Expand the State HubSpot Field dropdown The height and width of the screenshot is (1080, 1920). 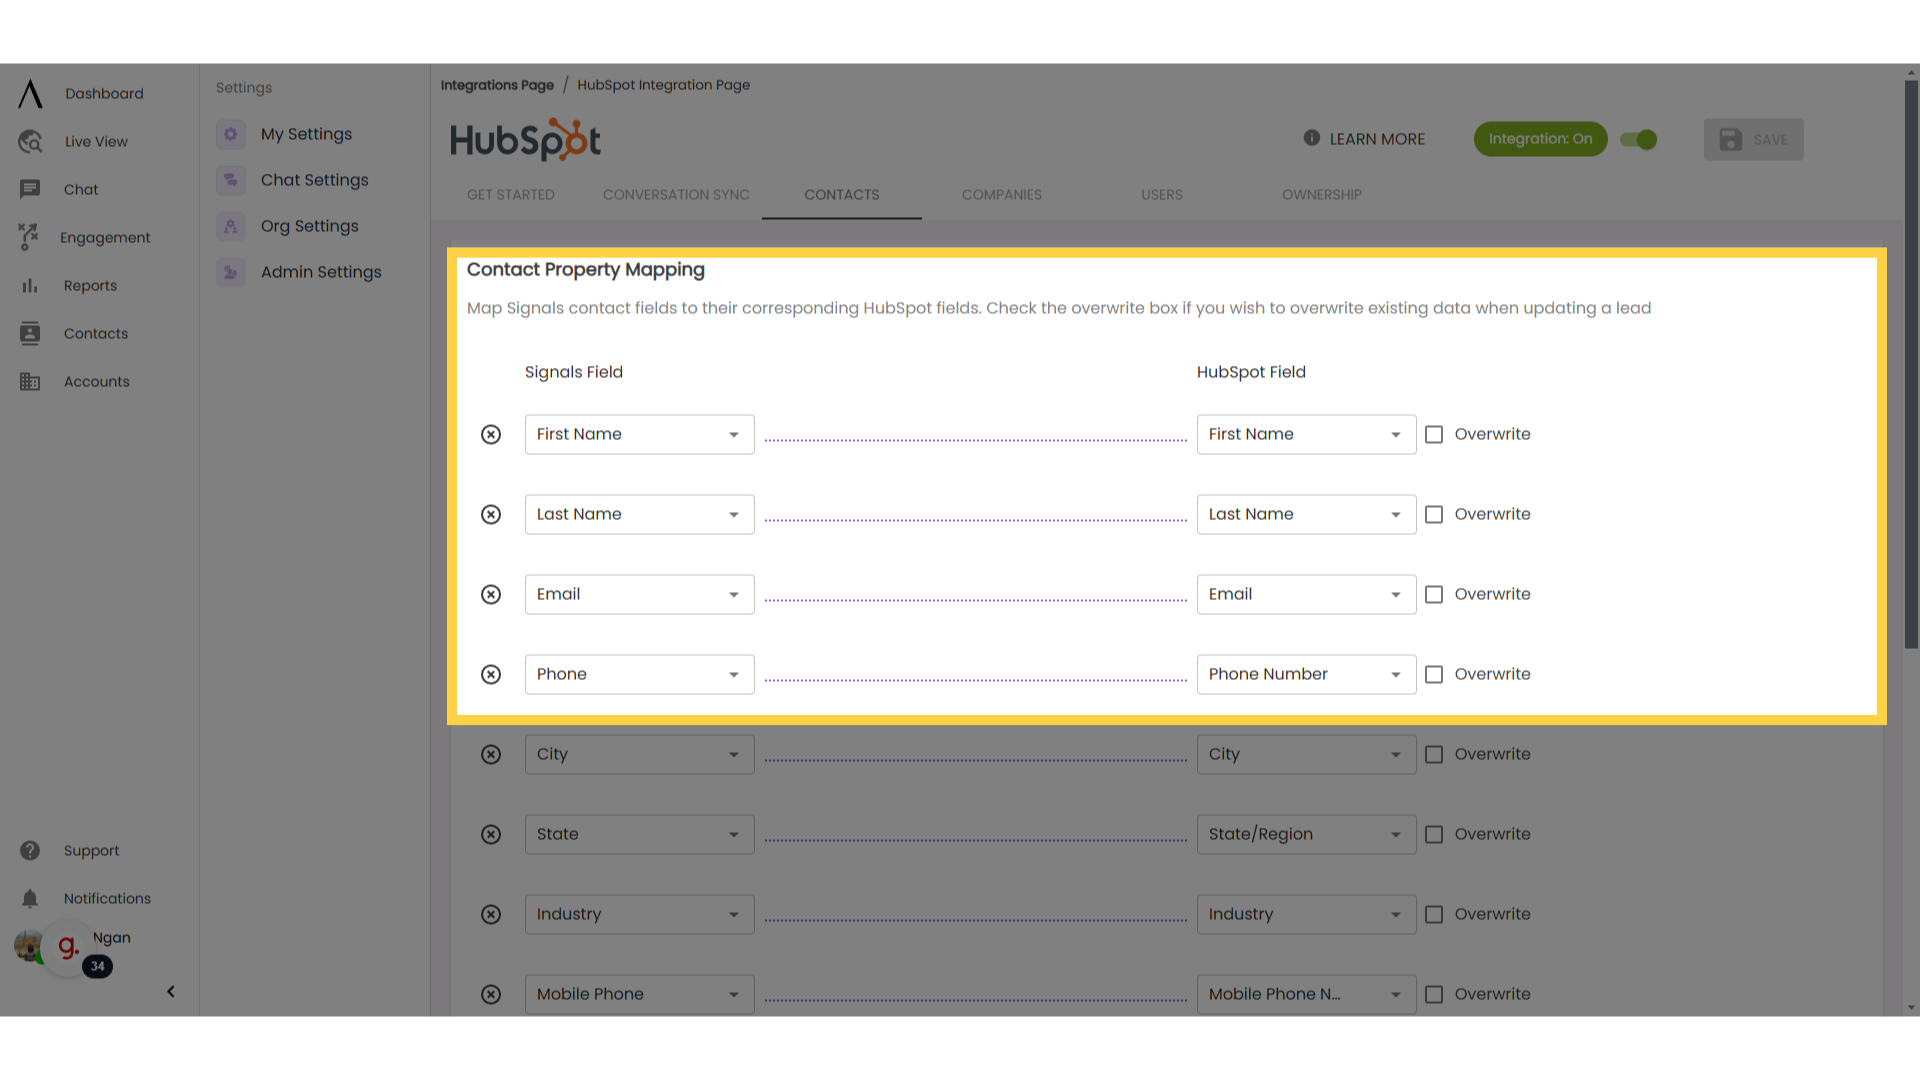1395,833
